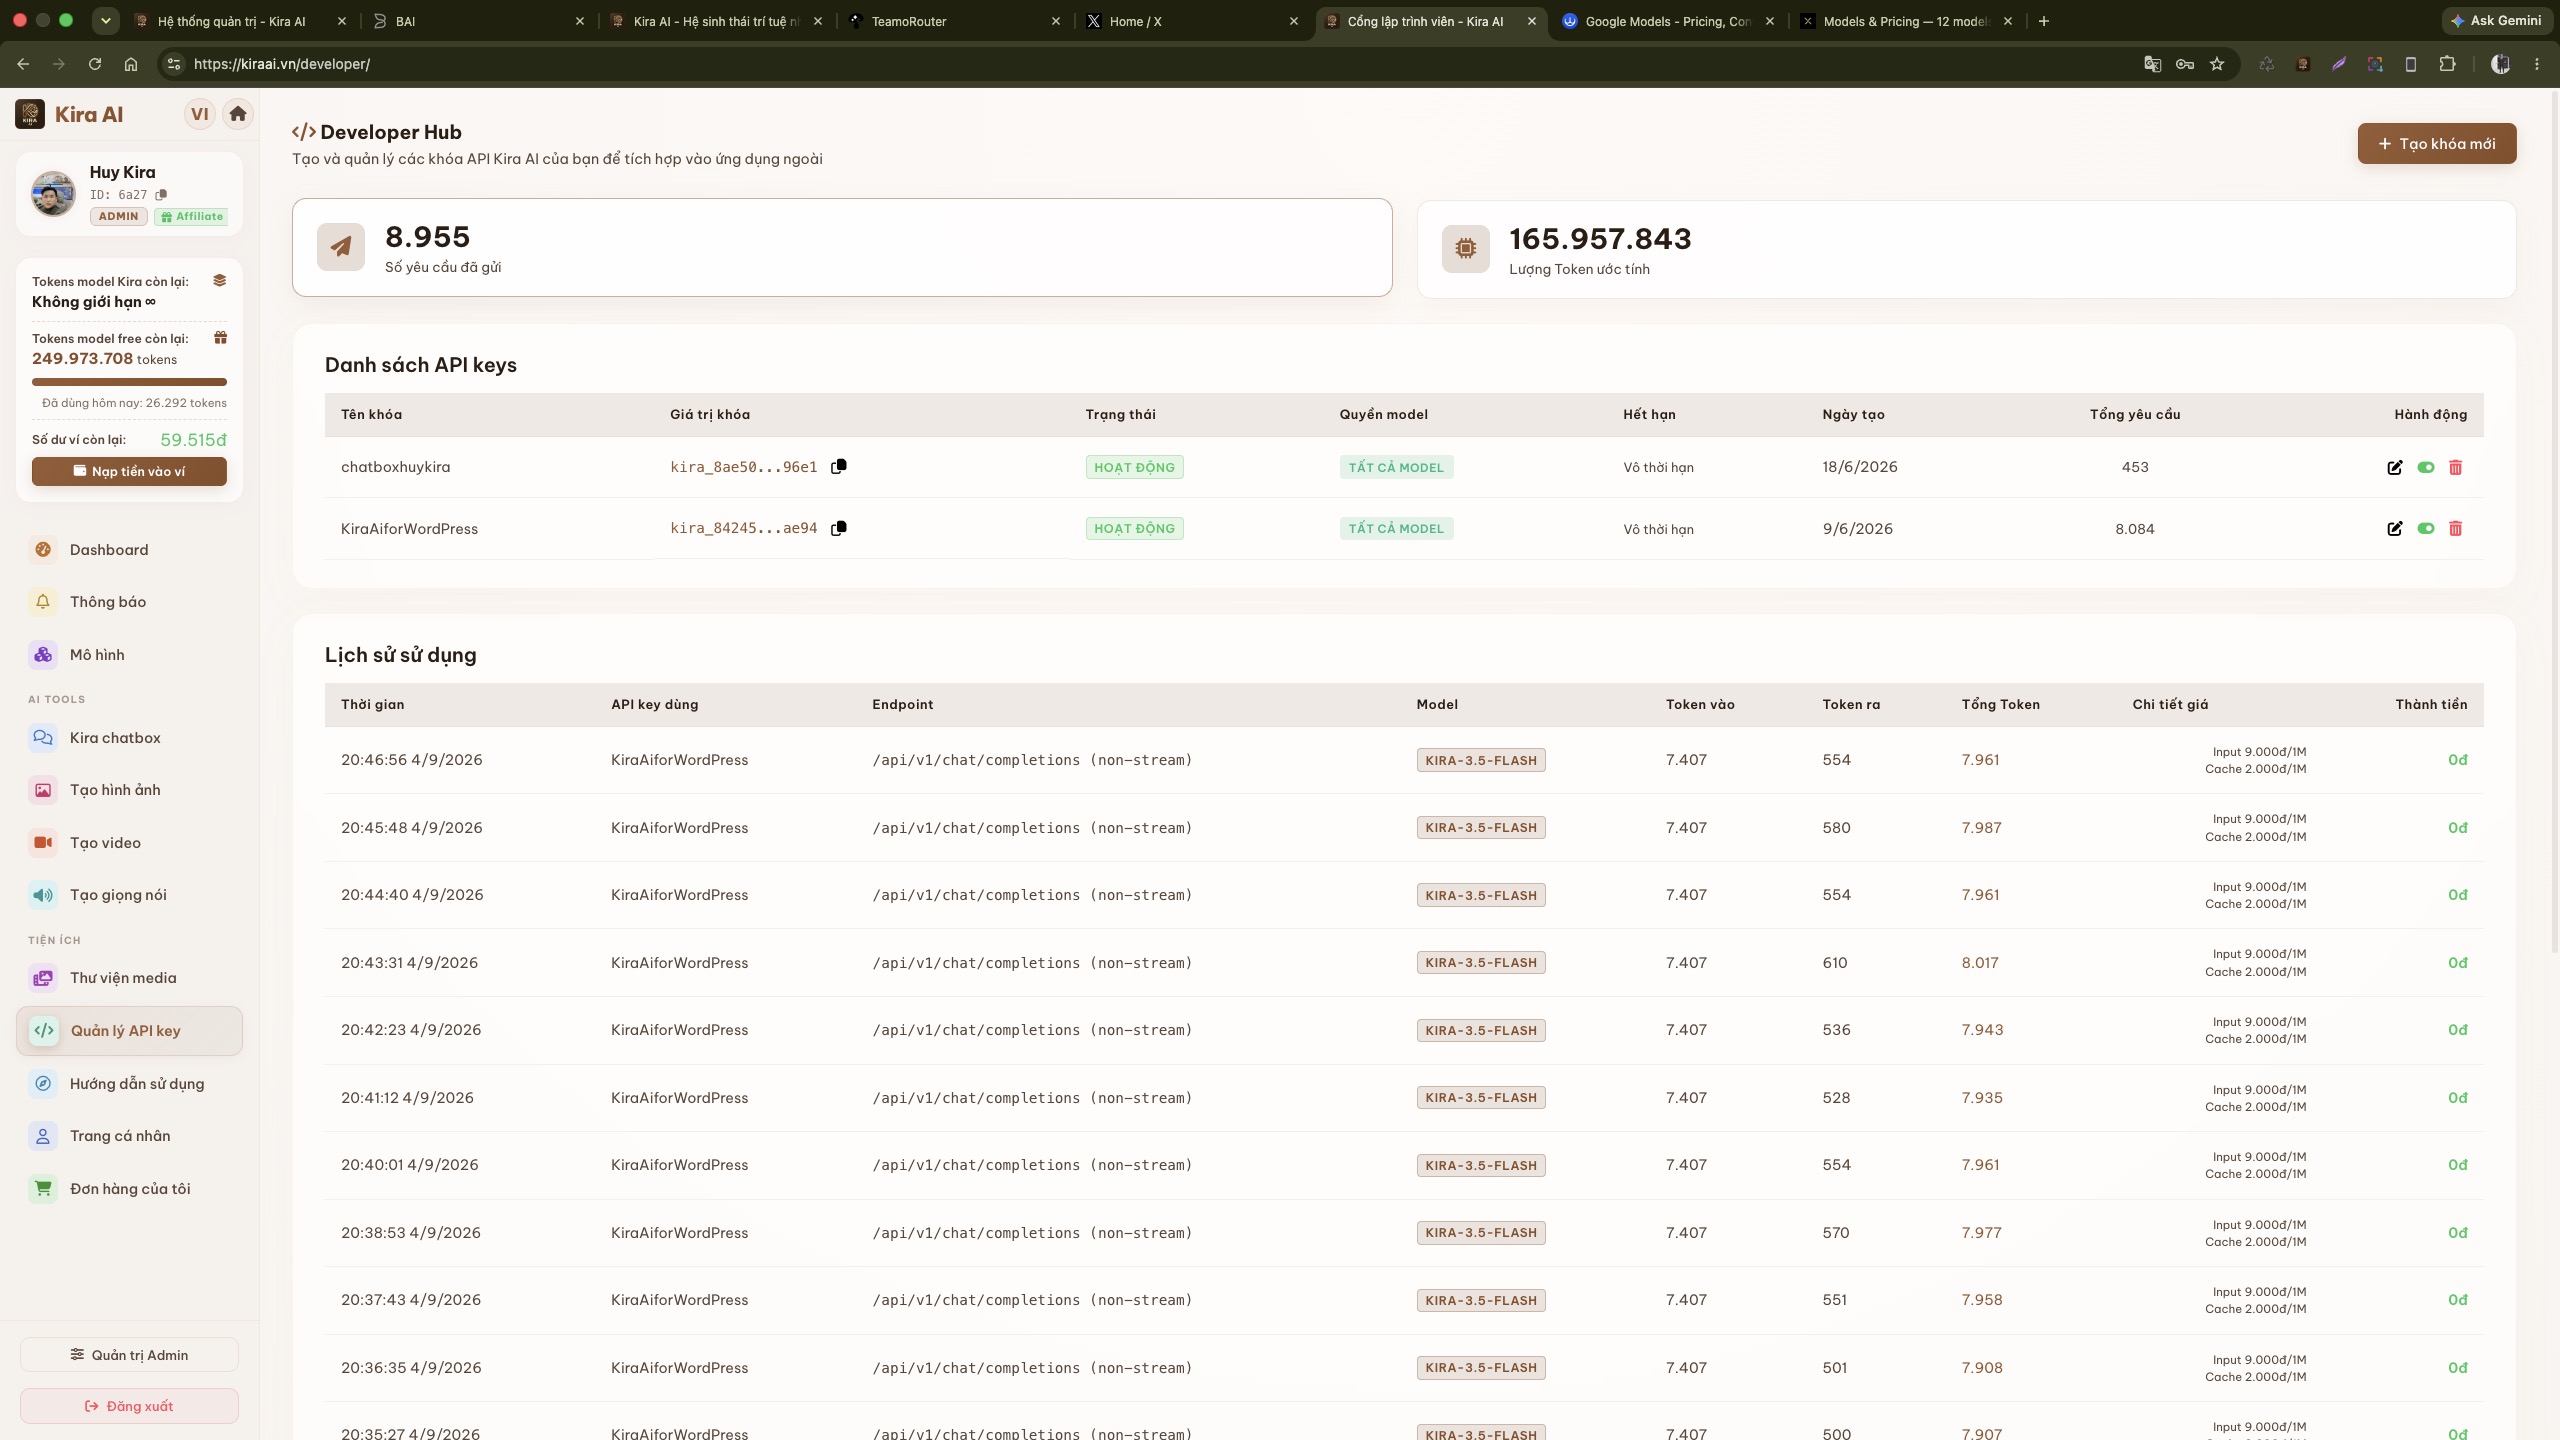Click the free tokens usage progress bar
The image size is (2560, 1440).
[x=129, y=382]
